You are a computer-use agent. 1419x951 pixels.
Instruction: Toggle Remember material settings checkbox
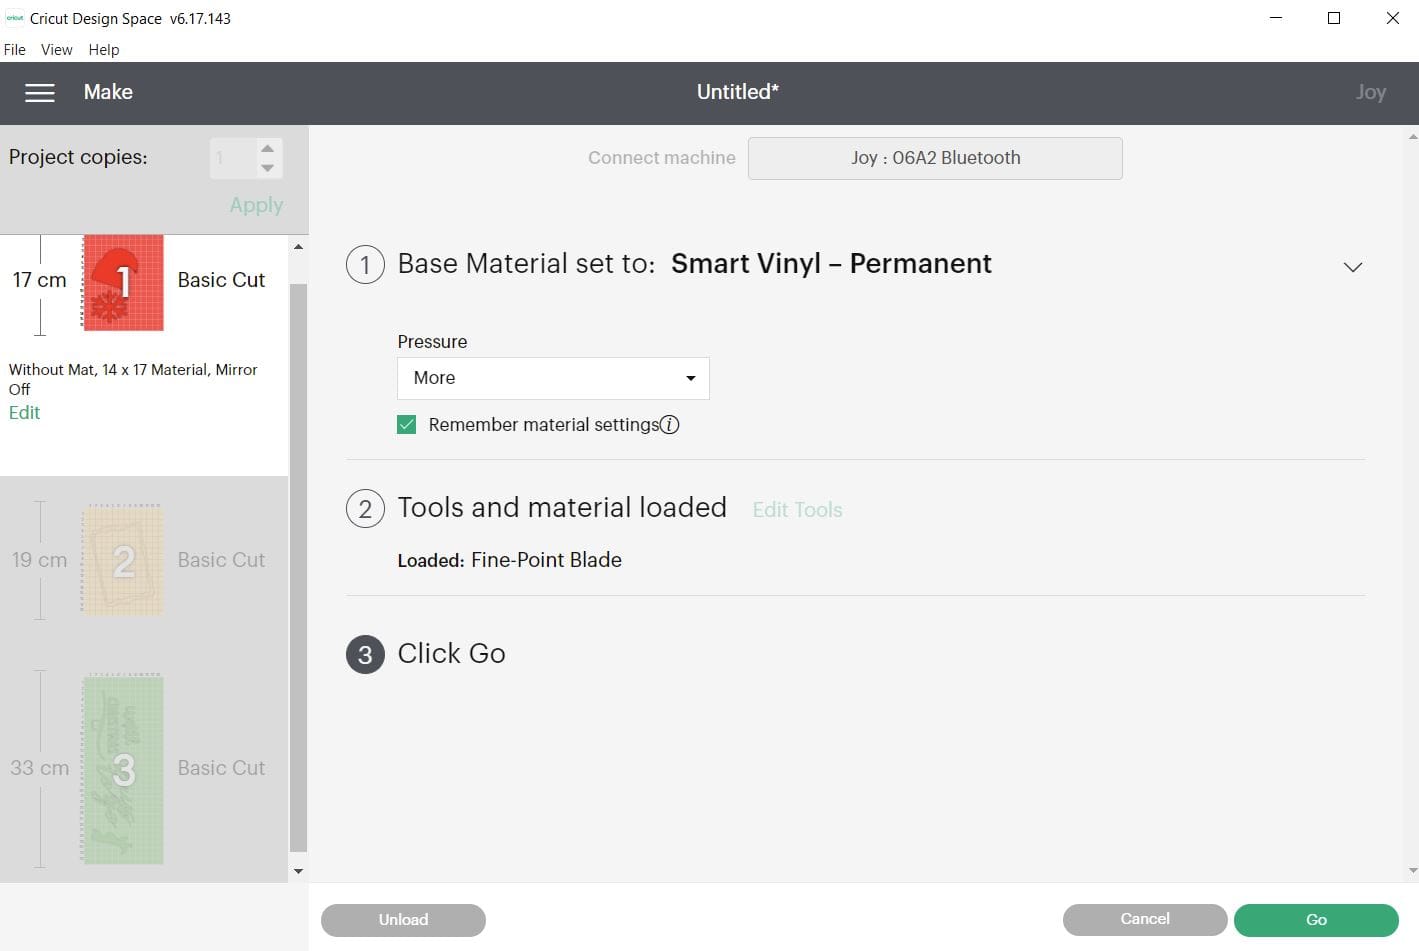pyautogui.click(x=406, y=425)
